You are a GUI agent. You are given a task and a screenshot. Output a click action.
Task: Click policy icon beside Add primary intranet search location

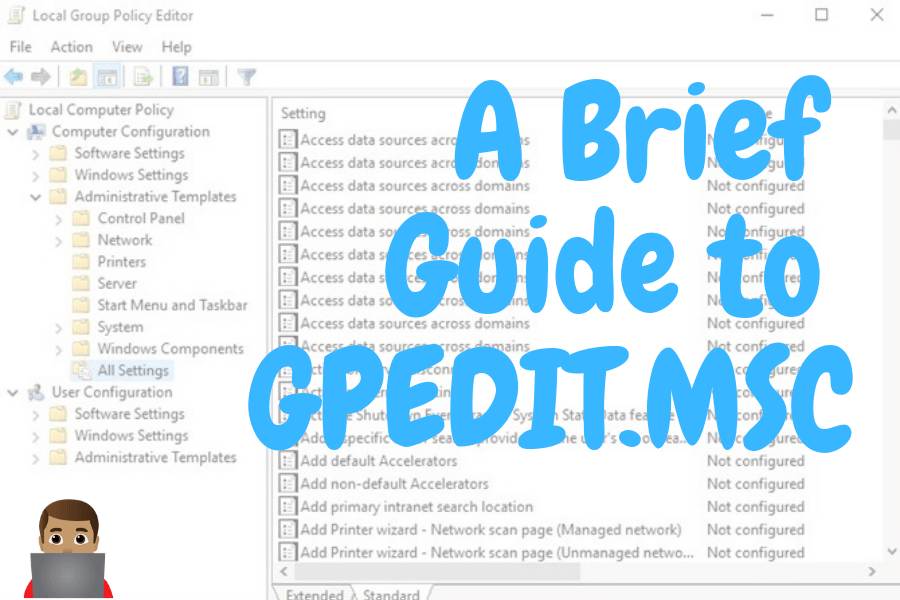tap(288, 506)
